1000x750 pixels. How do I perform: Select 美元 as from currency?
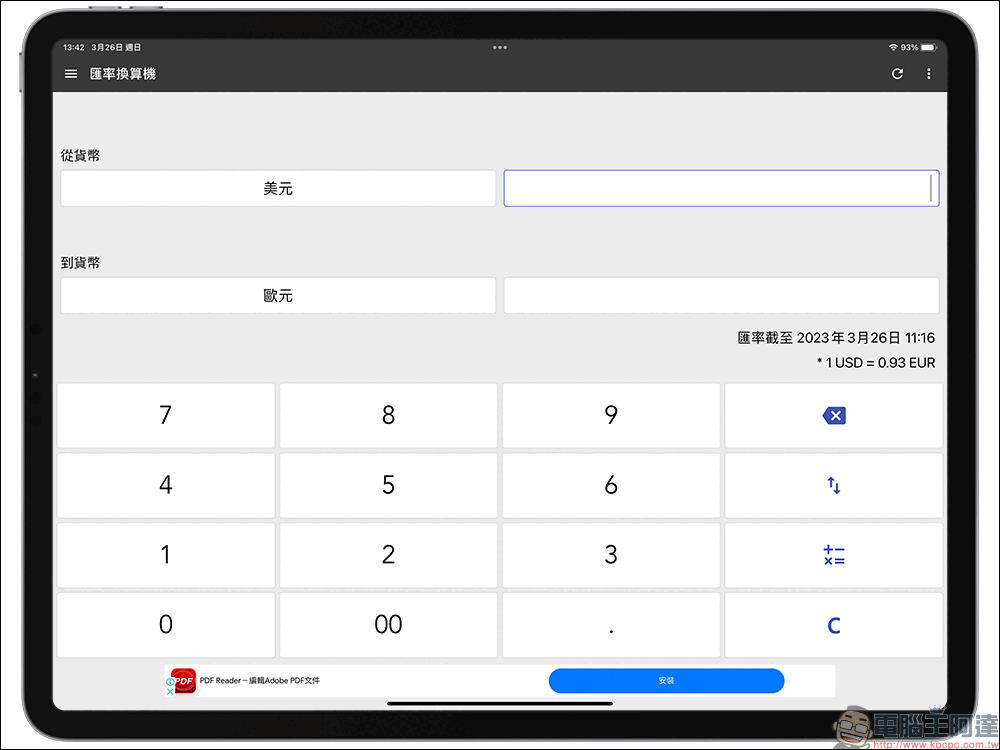pyautogui.click(x=278, y=188)
